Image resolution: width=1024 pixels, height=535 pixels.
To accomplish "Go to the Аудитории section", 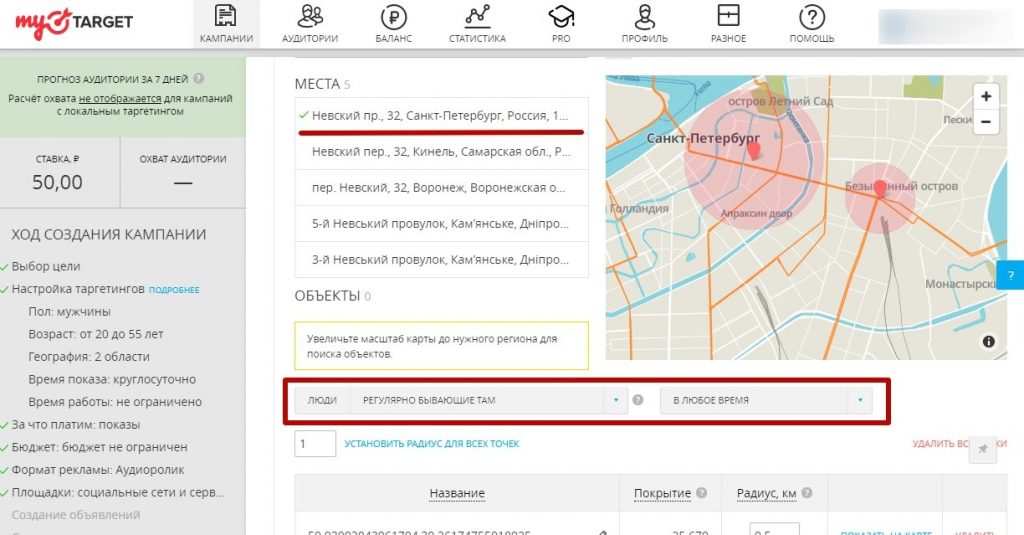I will [310, 24].
